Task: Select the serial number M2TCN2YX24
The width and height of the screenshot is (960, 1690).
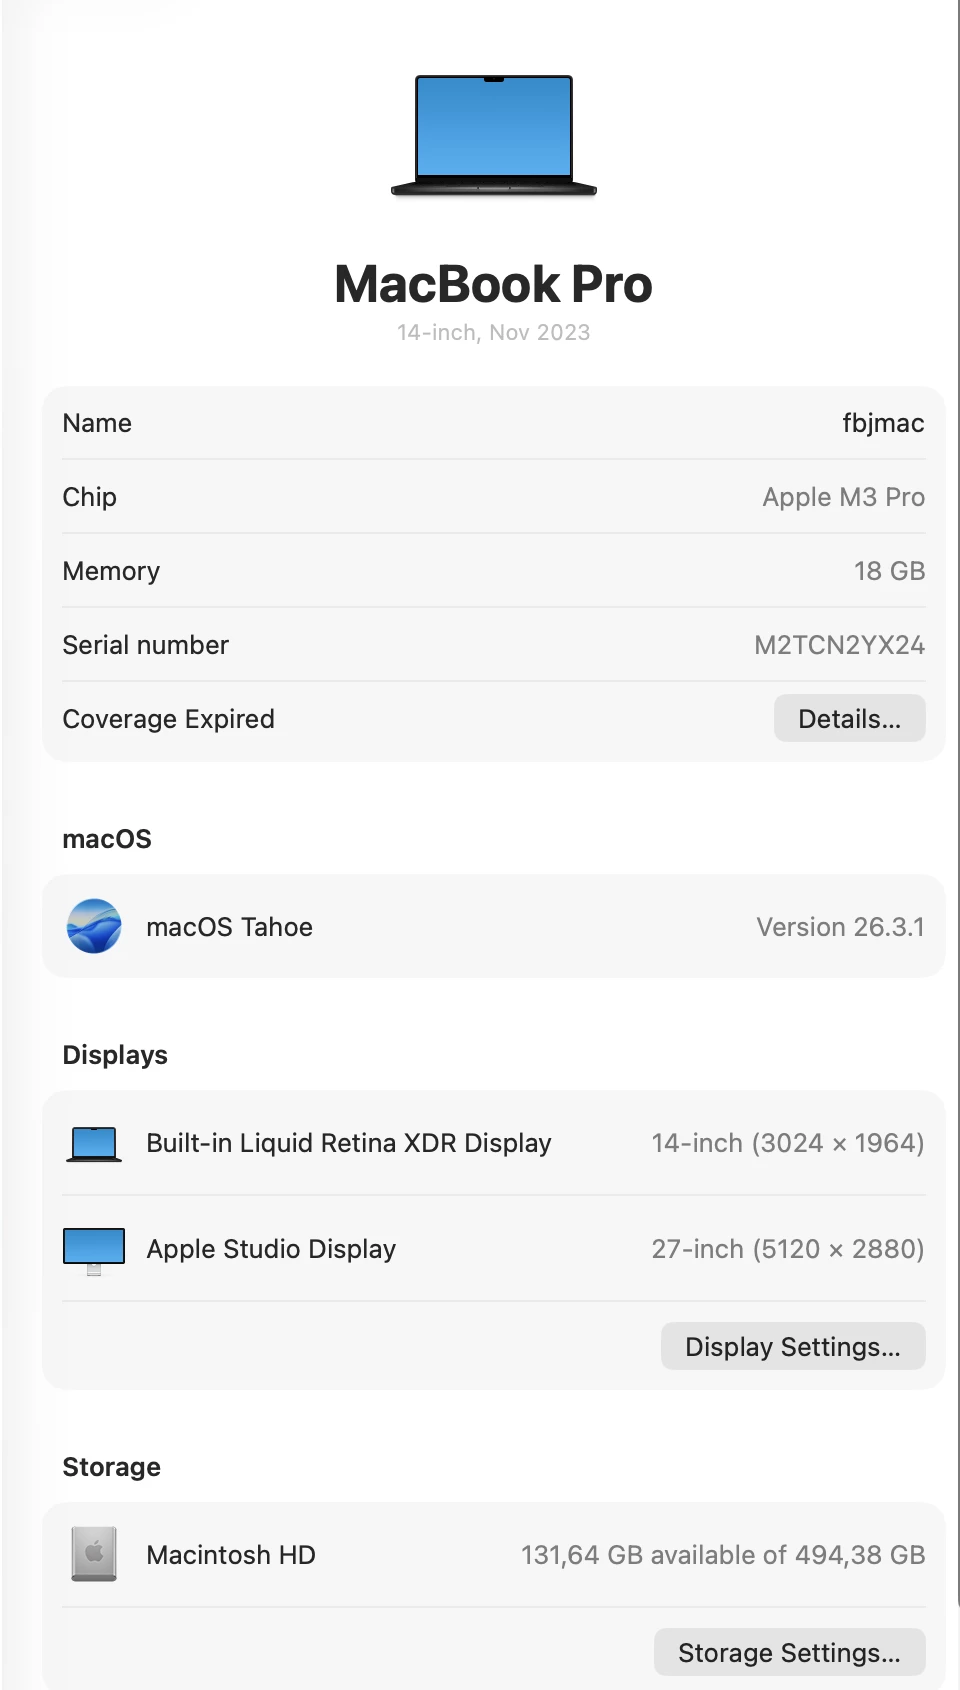Action: (839, 645)
